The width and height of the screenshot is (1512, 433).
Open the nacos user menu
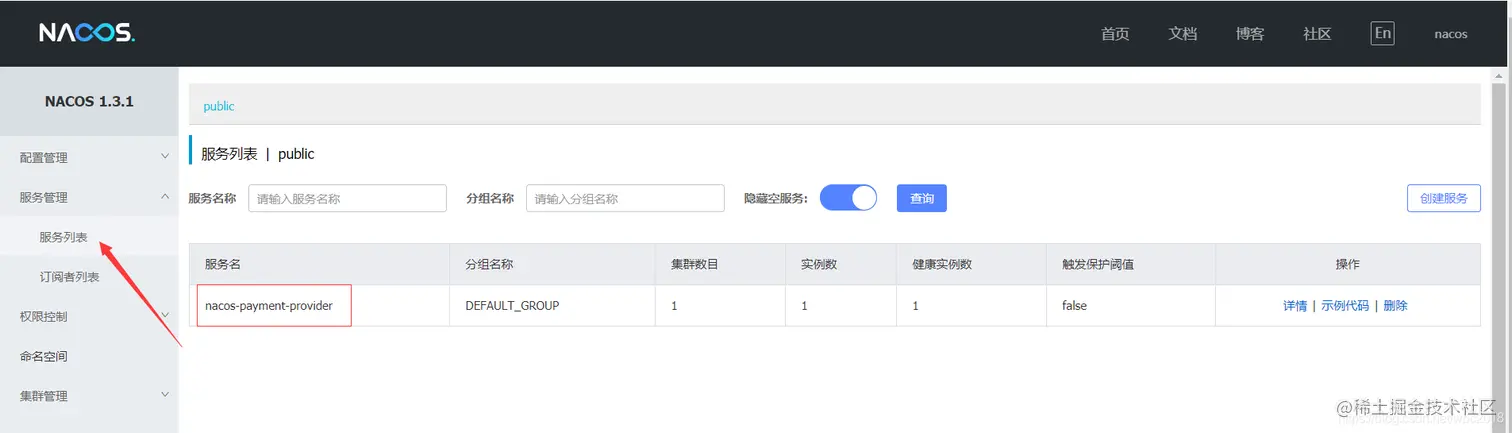(x=1451, y=34)
